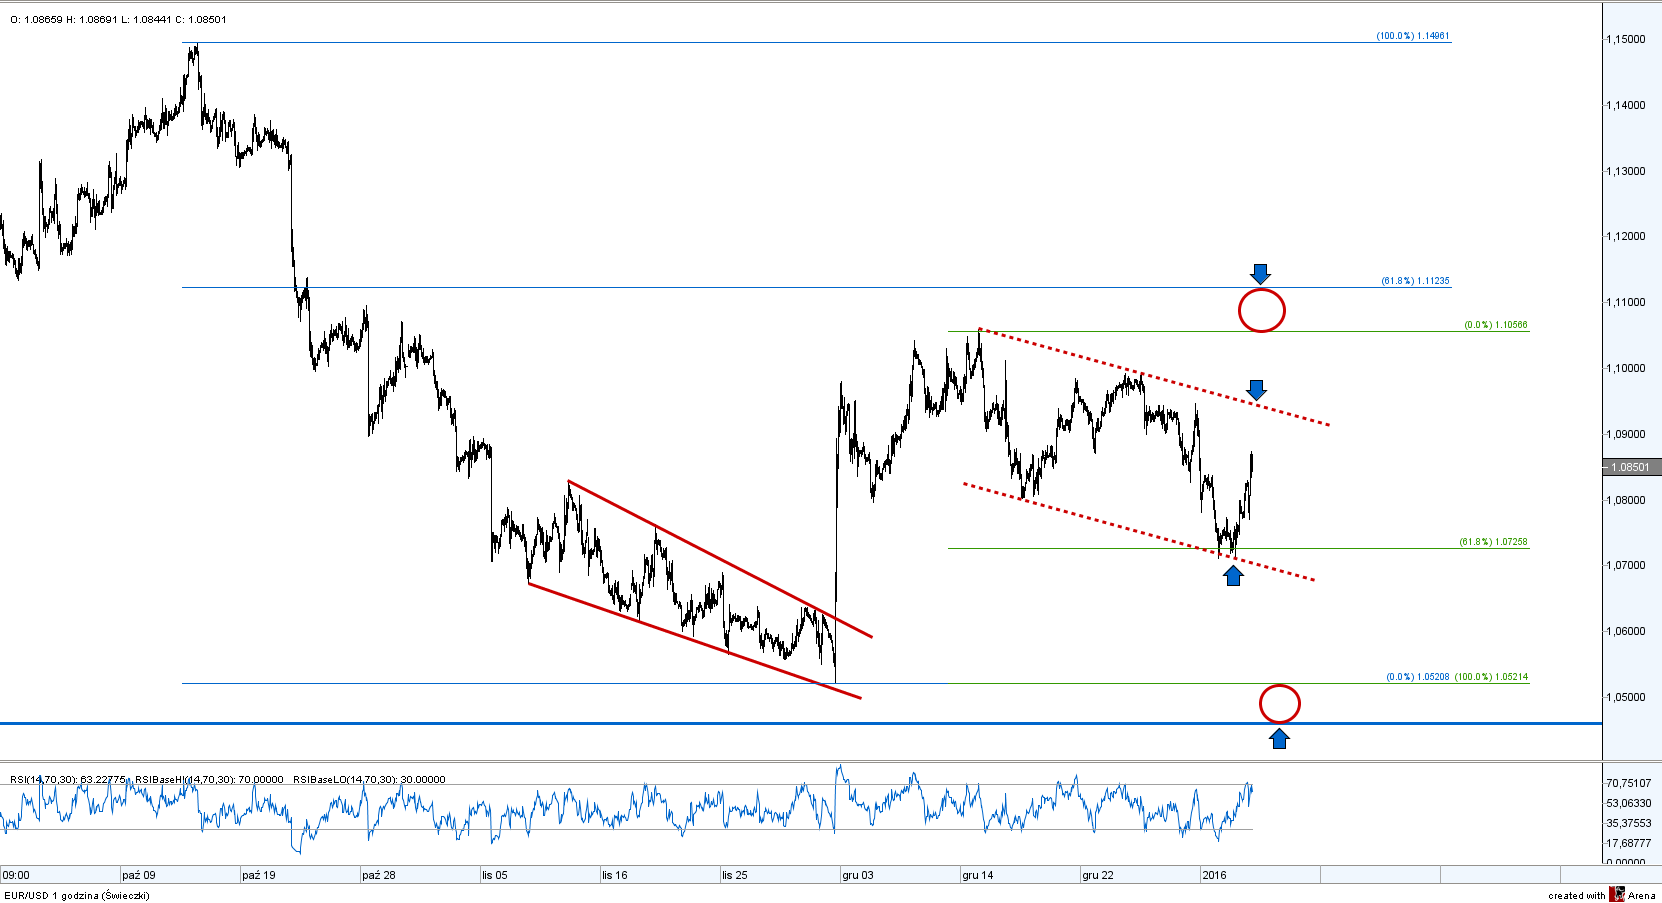Click the 1,05000 price axis label
1662x903 pixels.
coord(1626,697)
